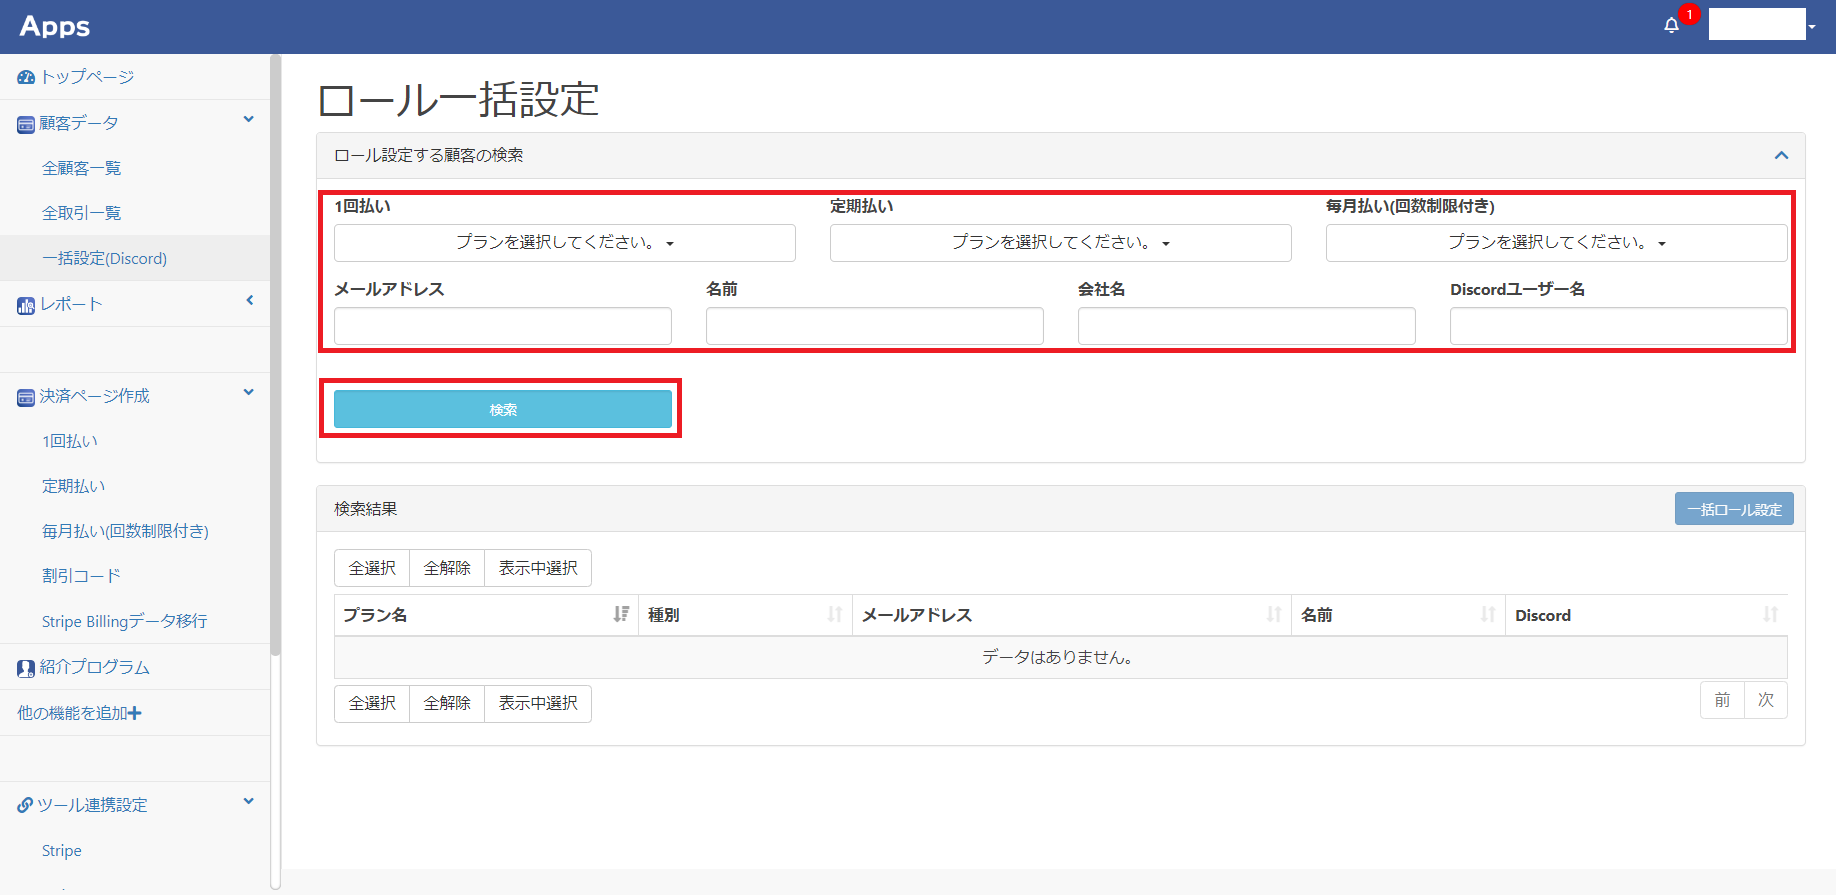Click top 全選択 button above table
1836x895 pixels.
tap(372, 568)
